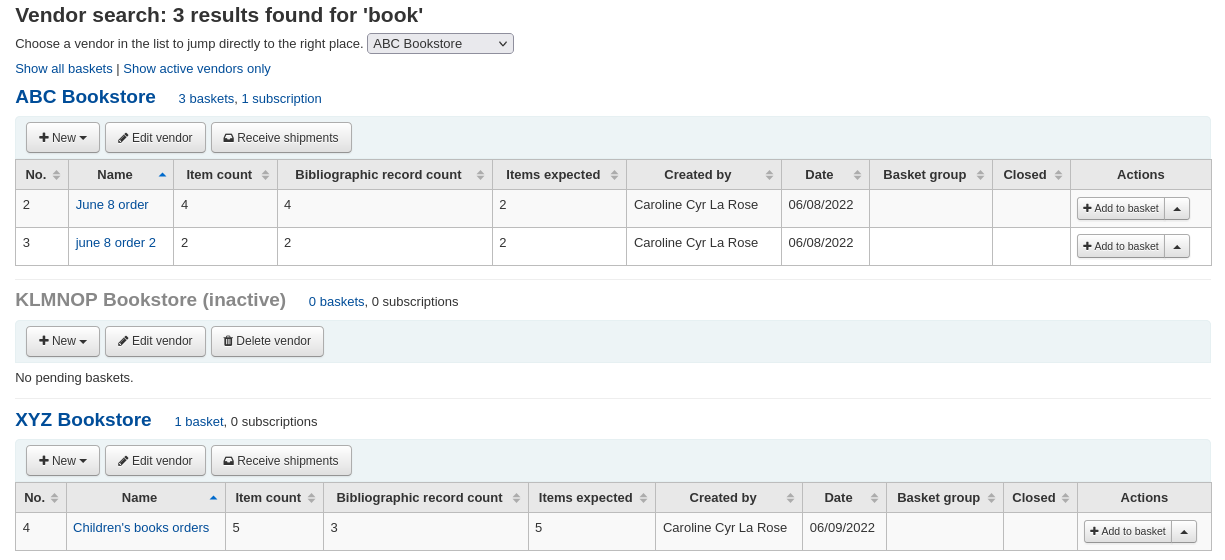Open vendor jump dropdown showing ABC Bookstore
Viewport: 1225px width, 560px height.
pos(440,44)
